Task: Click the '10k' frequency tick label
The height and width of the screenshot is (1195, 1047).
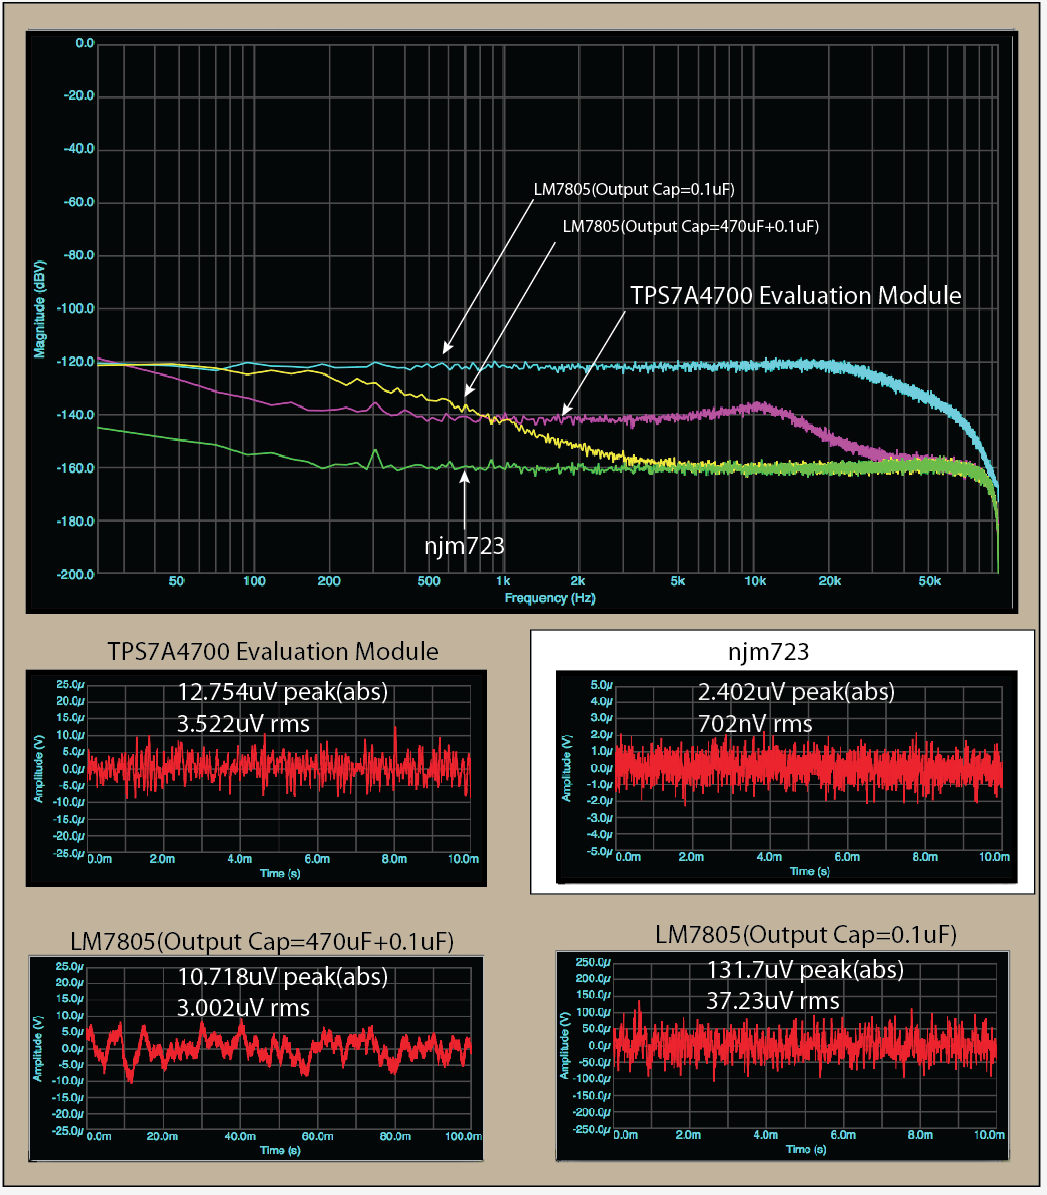Action: (x=755, y=581)
